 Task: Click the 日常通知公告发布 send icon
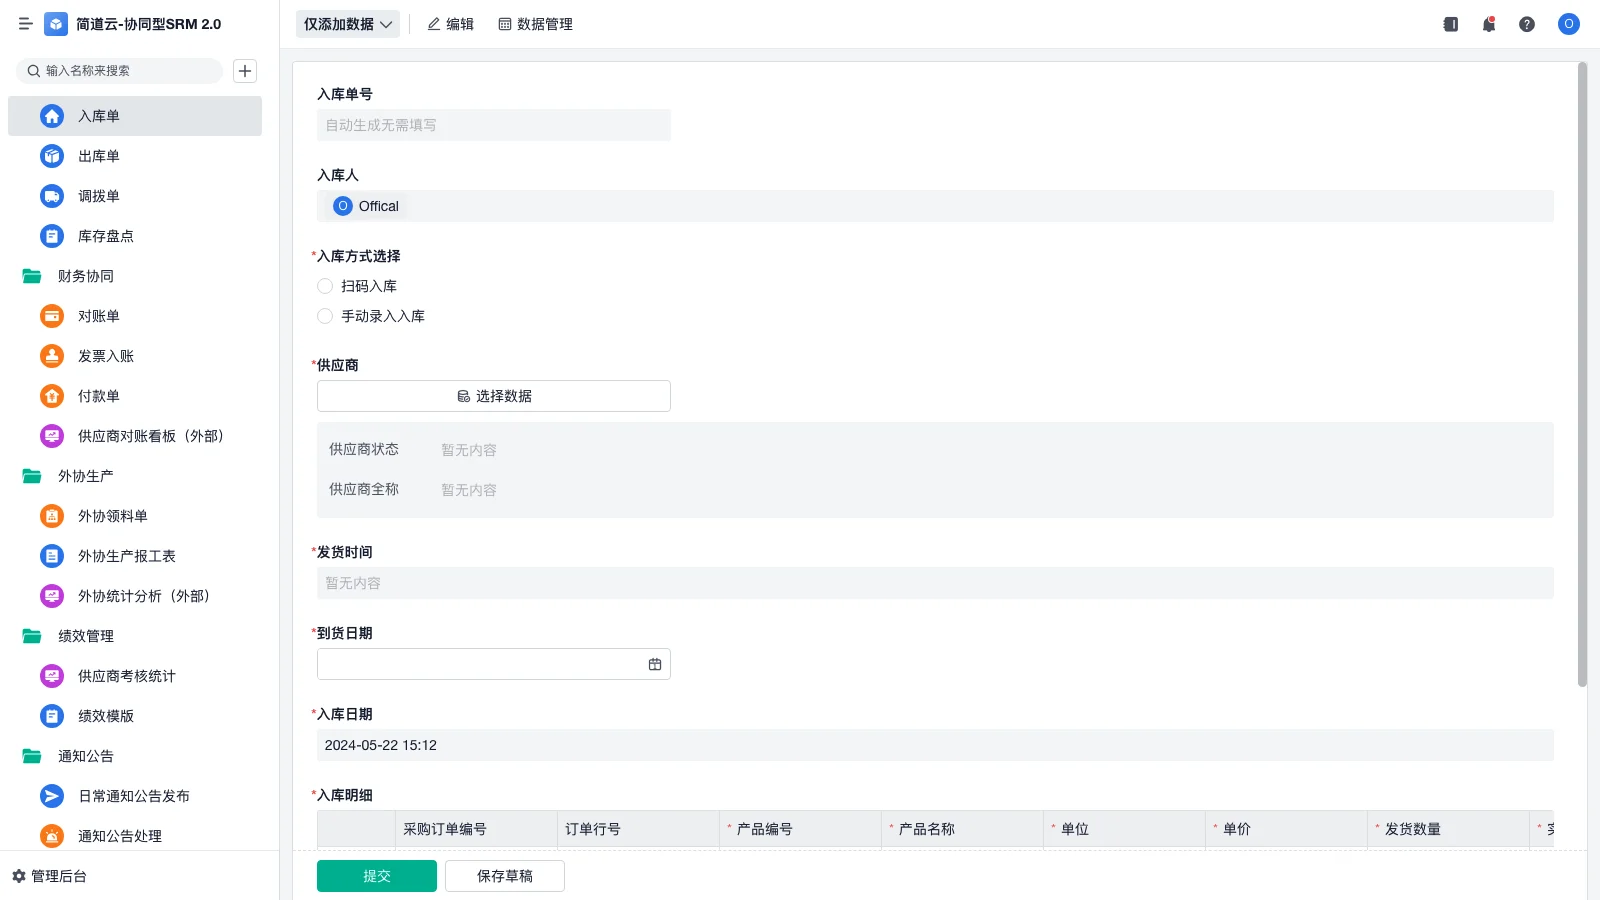click(x=52, y=796)
